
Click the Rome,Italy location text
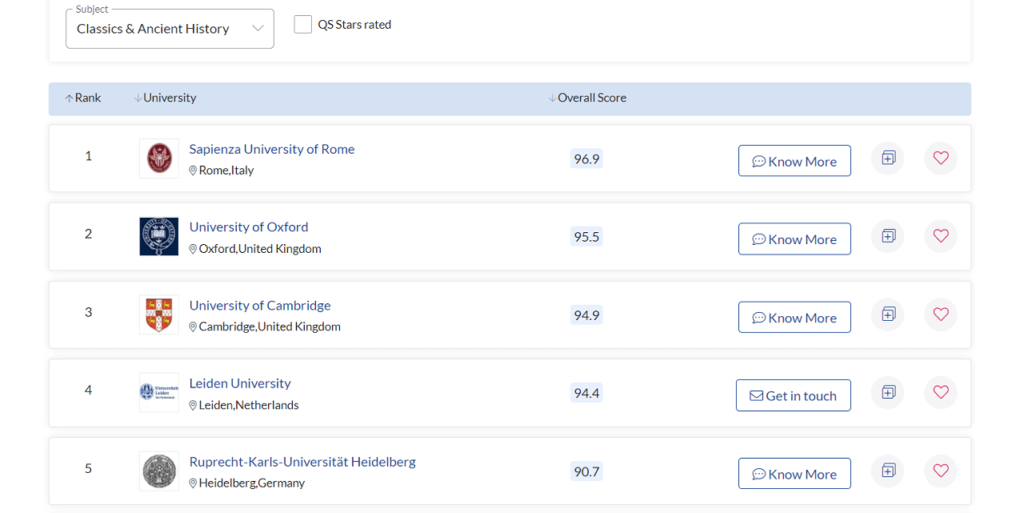click(x=226, y=170)
